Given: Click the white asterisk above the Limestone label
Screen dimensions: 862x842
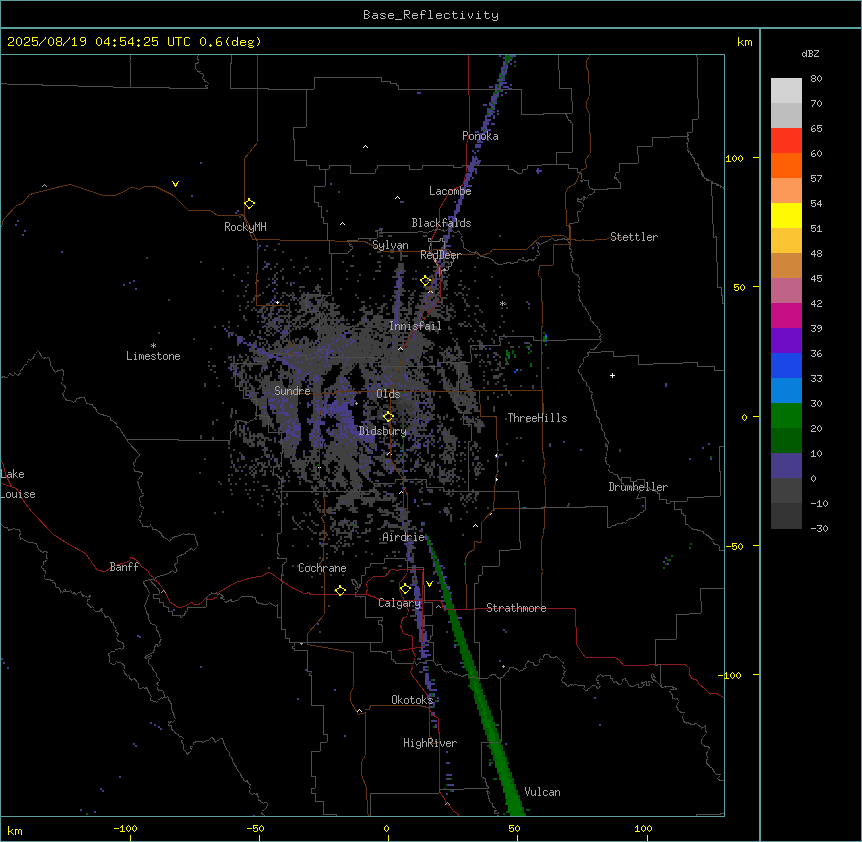Looking at the screenshot, I should (x=153, y=346).
